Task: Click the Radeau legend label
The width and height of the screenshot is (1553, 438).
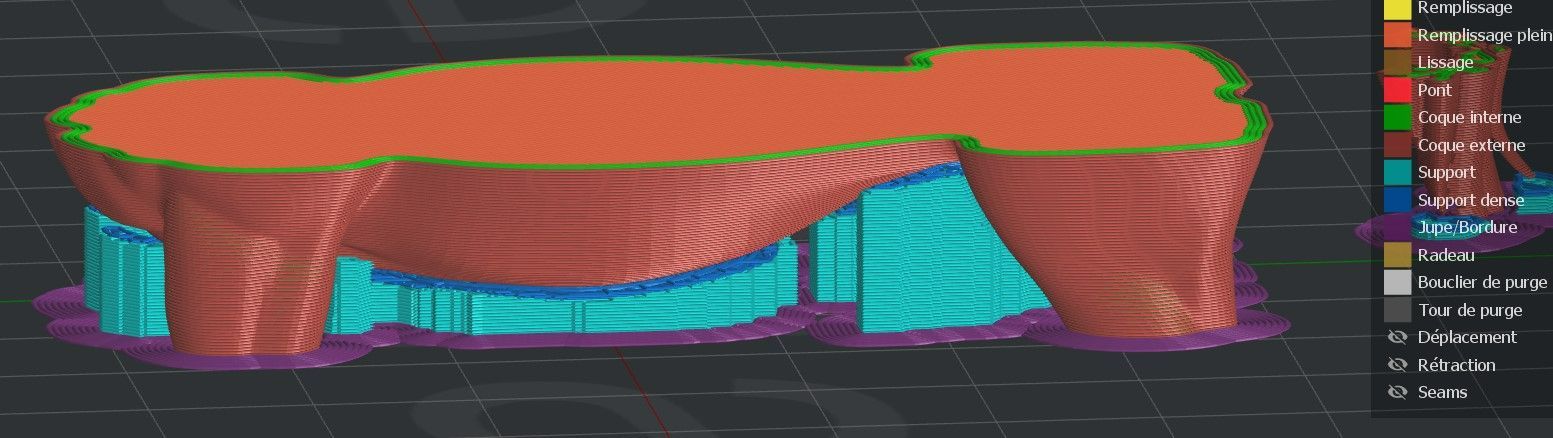Action: [1446, 255]
